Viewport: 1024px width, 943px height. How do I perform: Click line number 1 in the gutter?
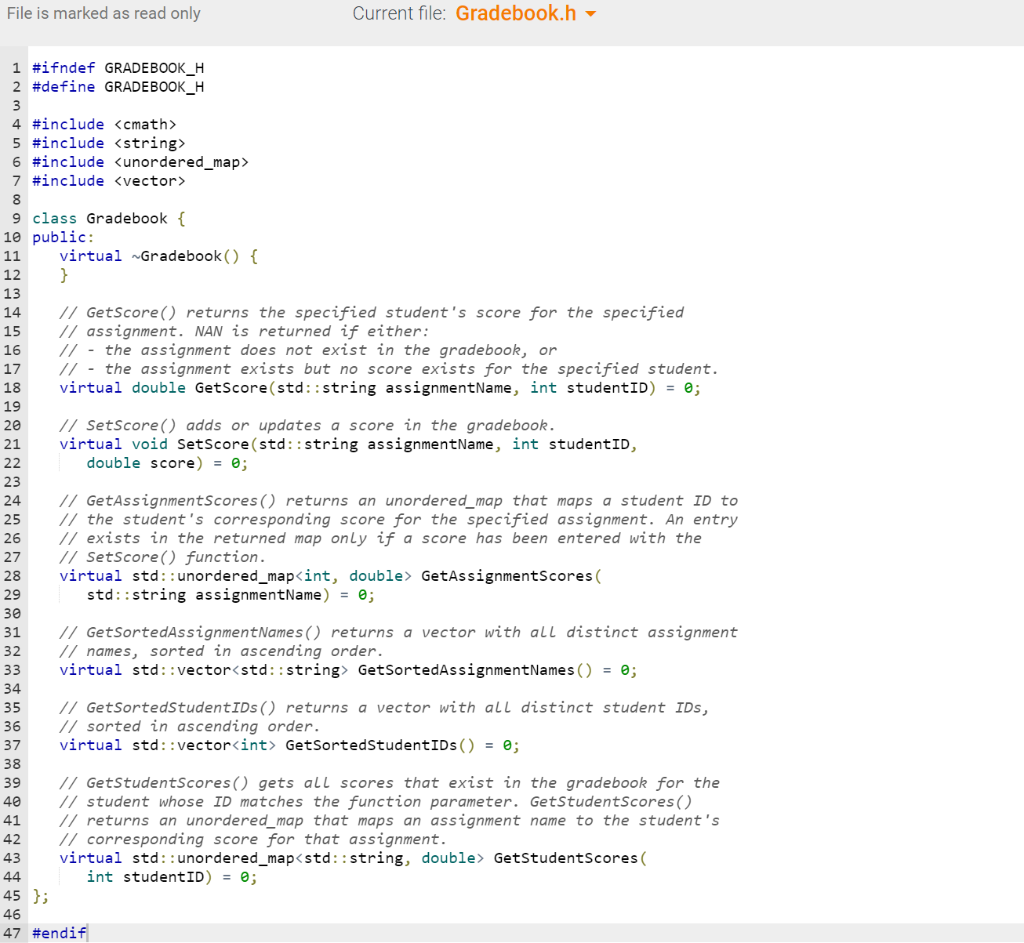(x=15, y=67)
